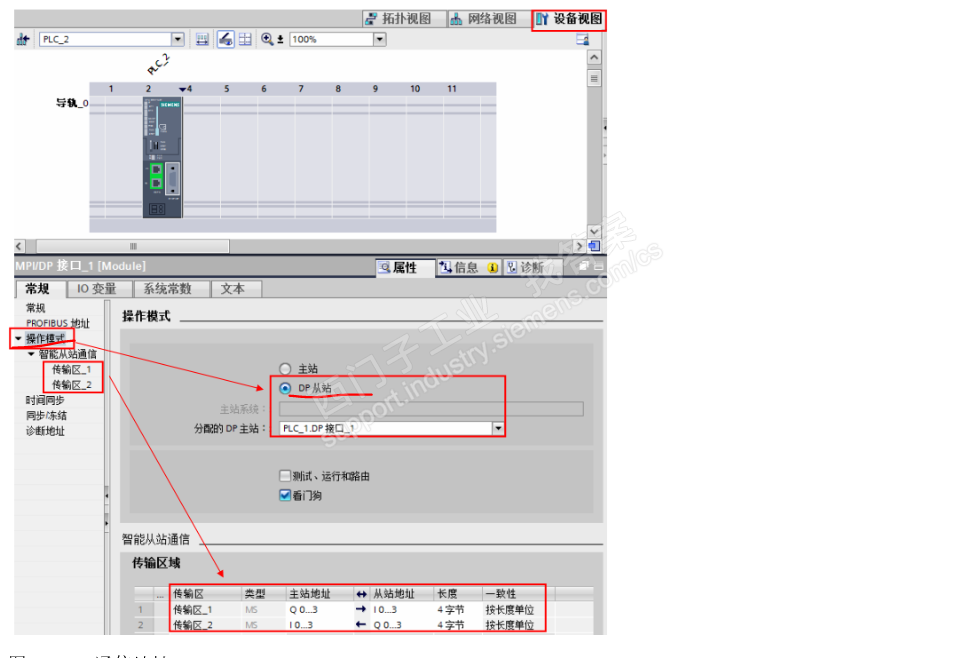The image size is (963, 658).
Task: Click the horizontal scrollbar thumb in device view
Action: pyautogui.click(x=133, y=246)
